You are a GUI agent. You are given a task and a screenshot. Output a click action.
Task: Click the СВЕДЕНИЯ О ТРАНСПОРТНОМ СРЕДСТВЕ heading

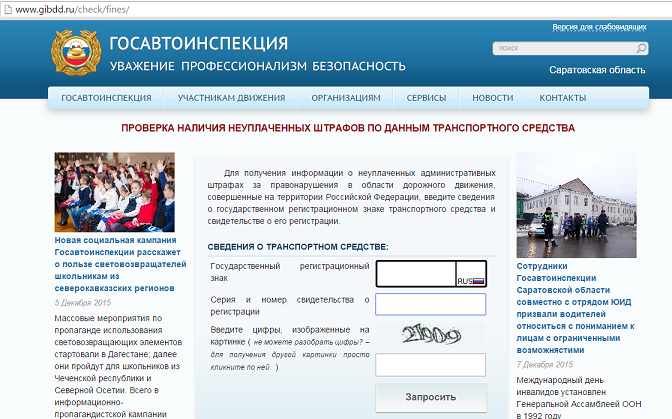298,247
